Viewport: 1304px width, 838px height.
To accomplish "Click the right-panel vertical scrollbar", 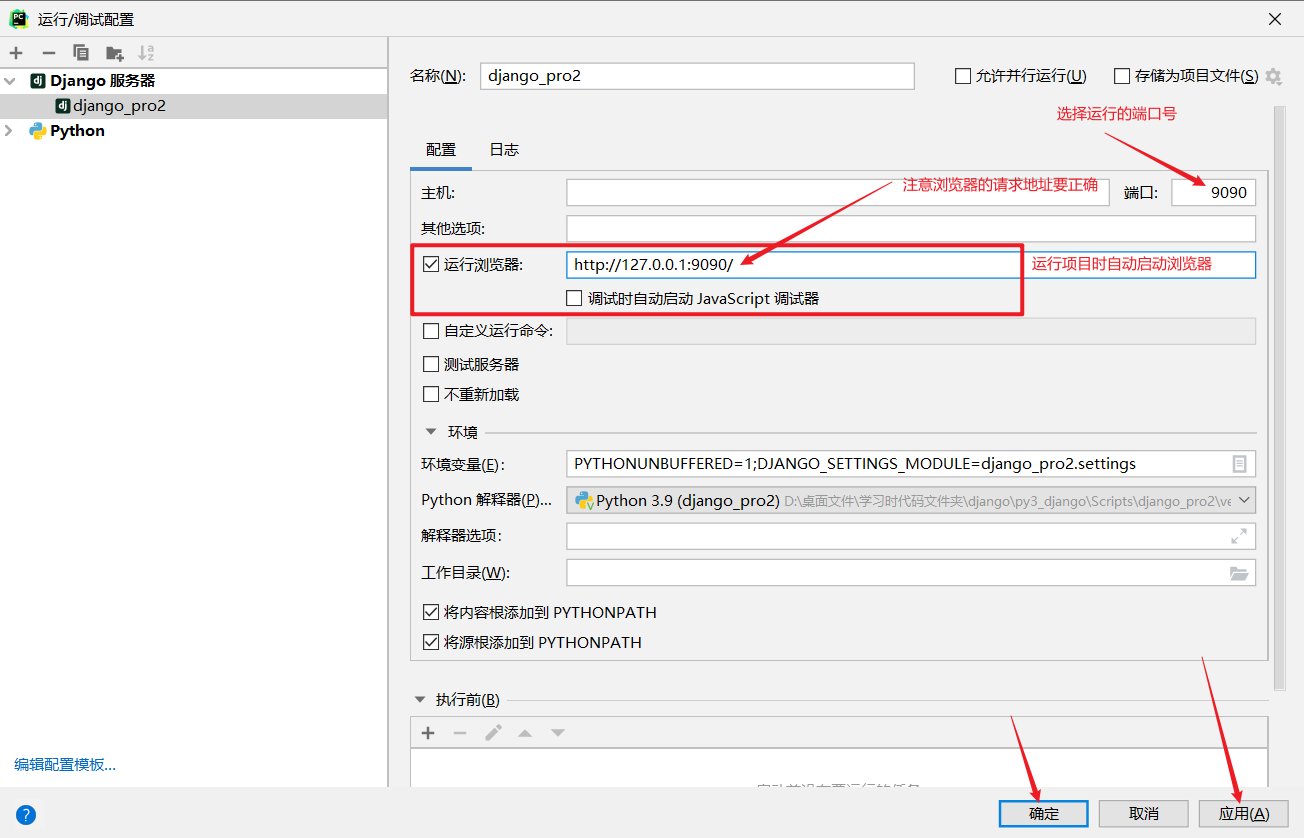I will click(x=1279, y=396).
